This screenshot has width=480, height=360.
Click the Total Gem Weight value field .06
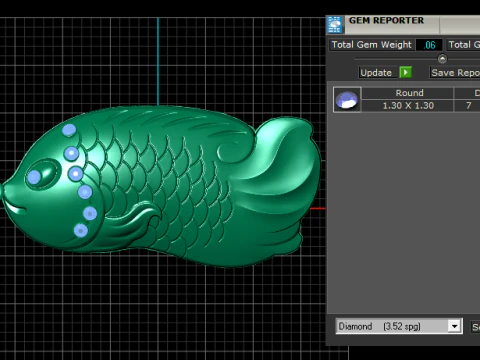pos(429,45)
